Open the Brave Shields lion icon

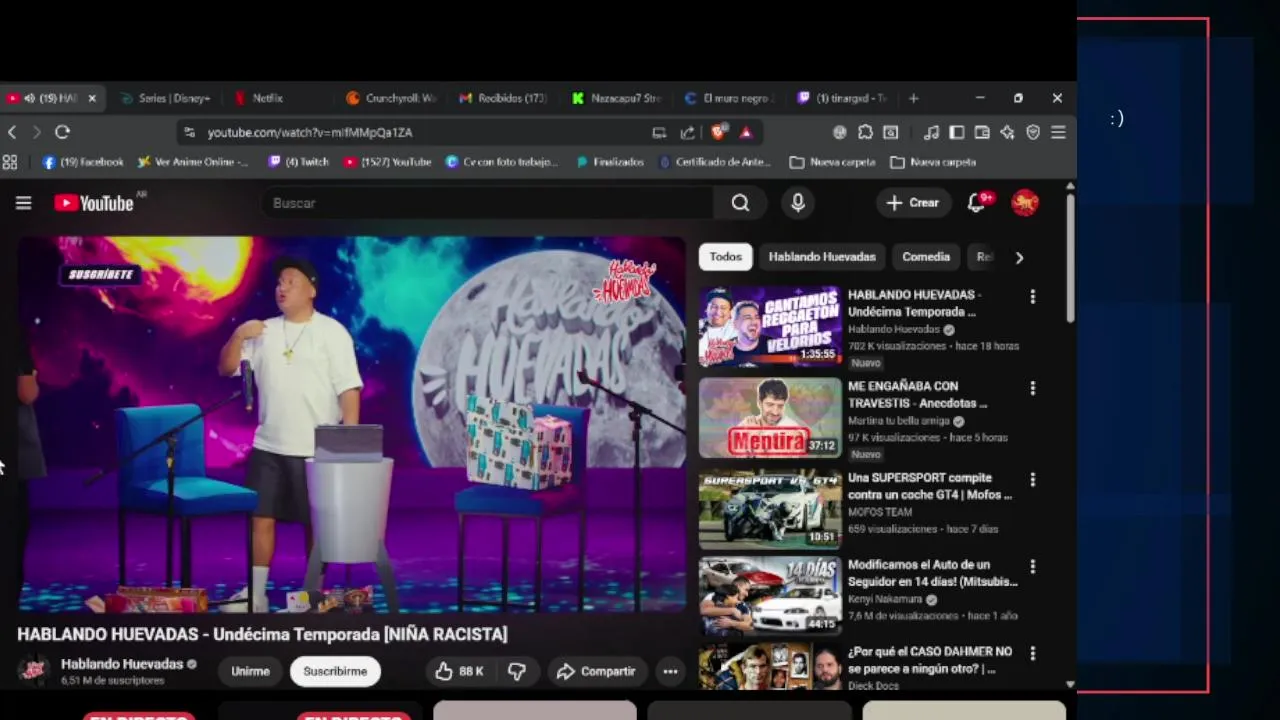point(718,132)
